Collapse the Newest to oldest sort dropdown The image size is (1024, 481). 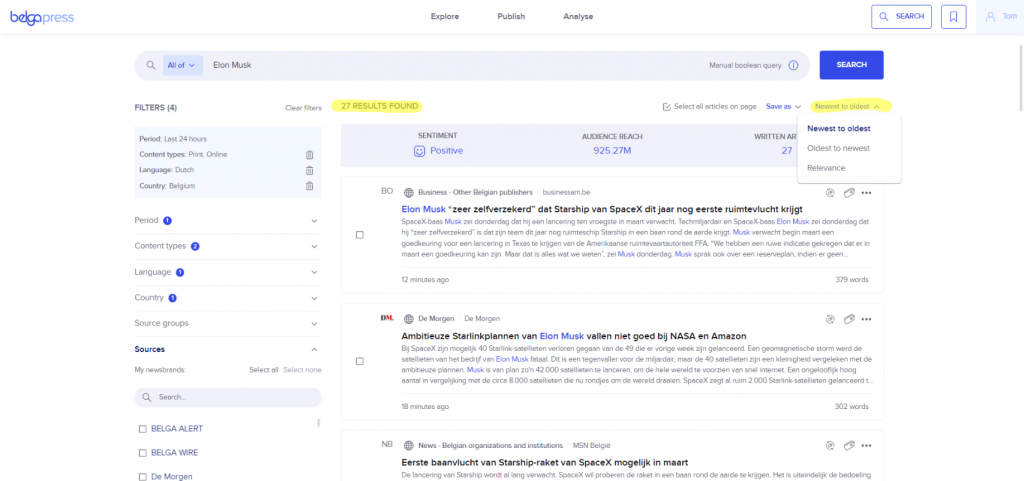coord(848,106)
